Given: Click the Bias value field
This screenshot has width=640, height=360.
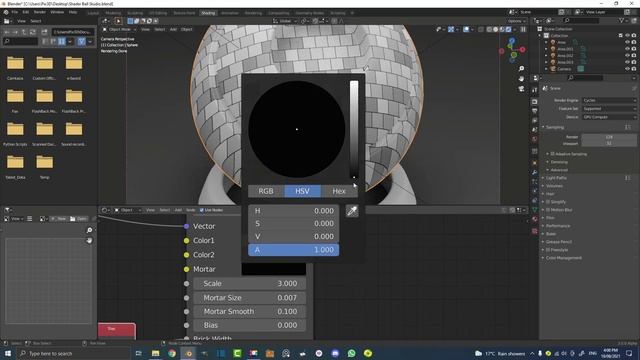Looking at the screenshot, I should 249,325.
